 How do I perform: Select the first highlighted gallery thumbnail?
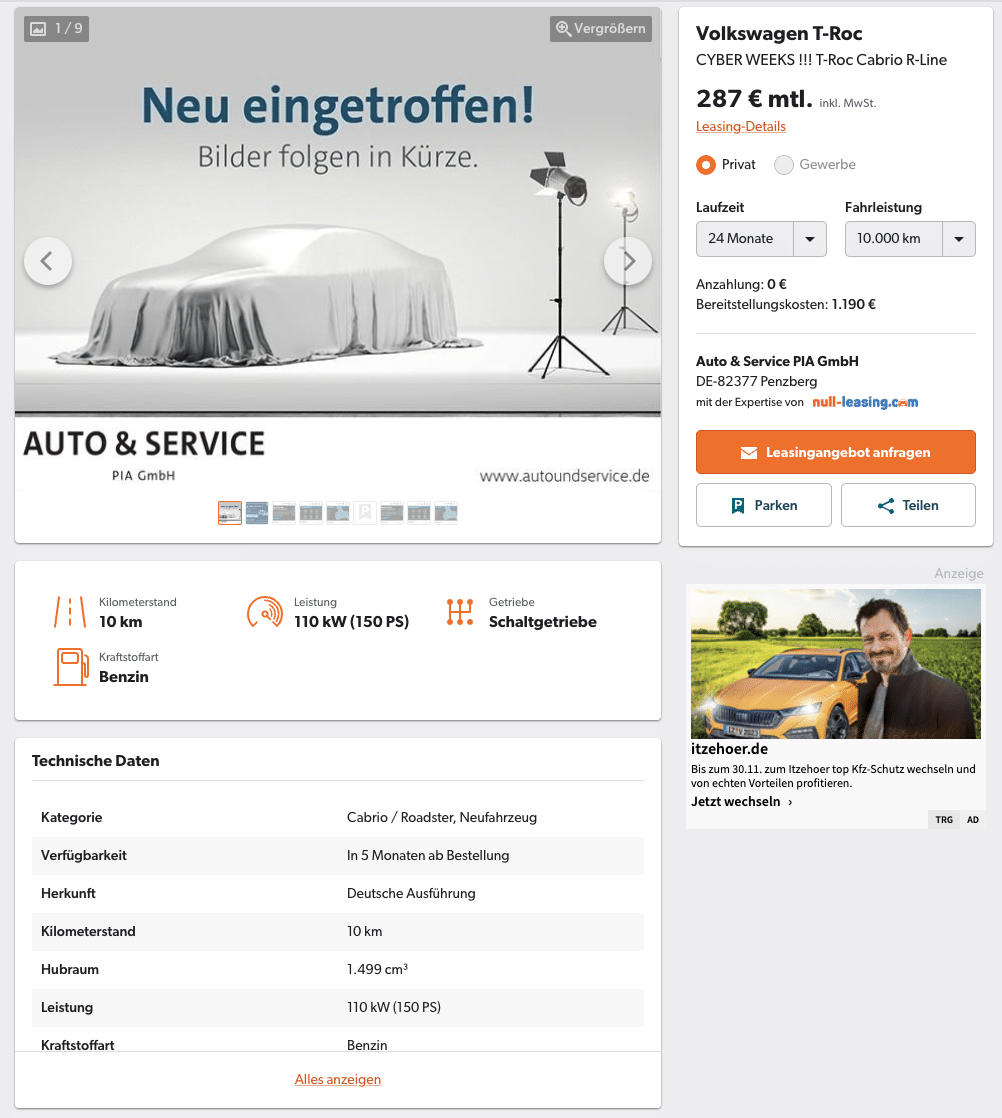click(x=230, y=513)
